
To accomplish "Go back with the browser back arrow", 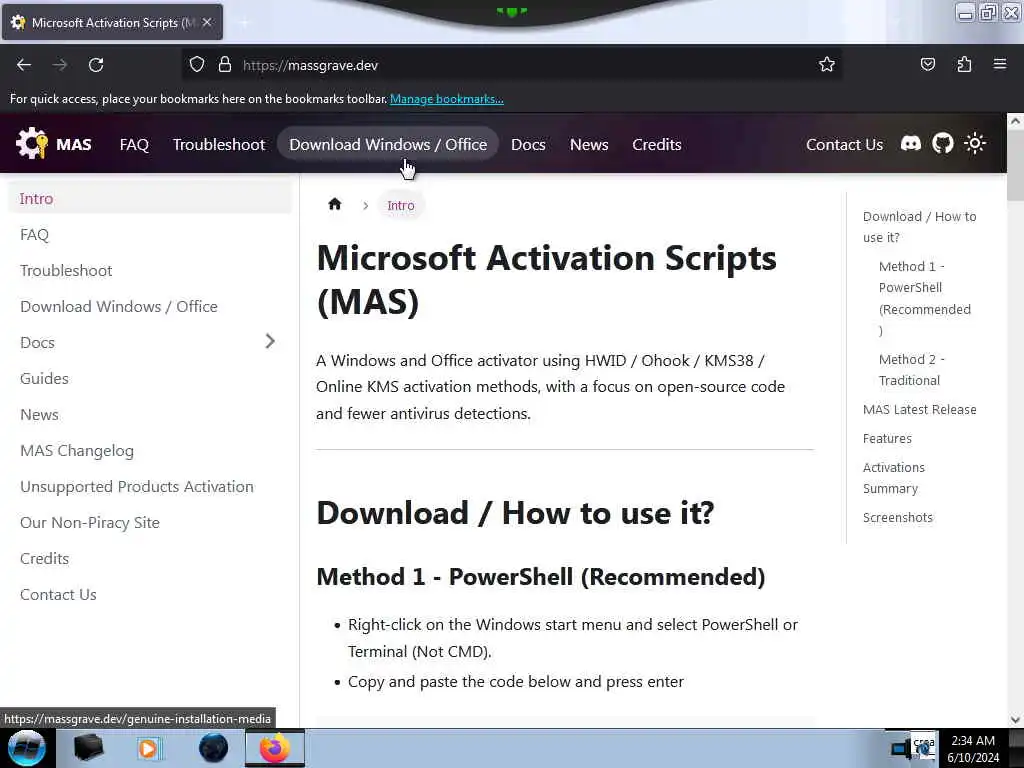I will tap(24, 65).
